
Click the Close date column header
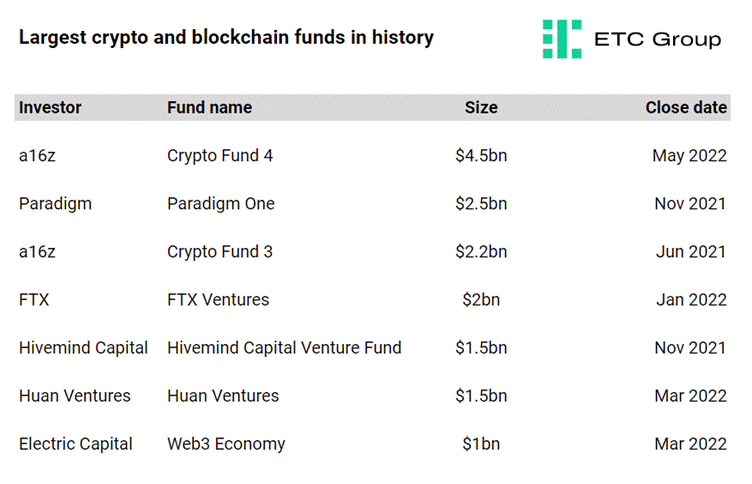(x=686, y=107)
